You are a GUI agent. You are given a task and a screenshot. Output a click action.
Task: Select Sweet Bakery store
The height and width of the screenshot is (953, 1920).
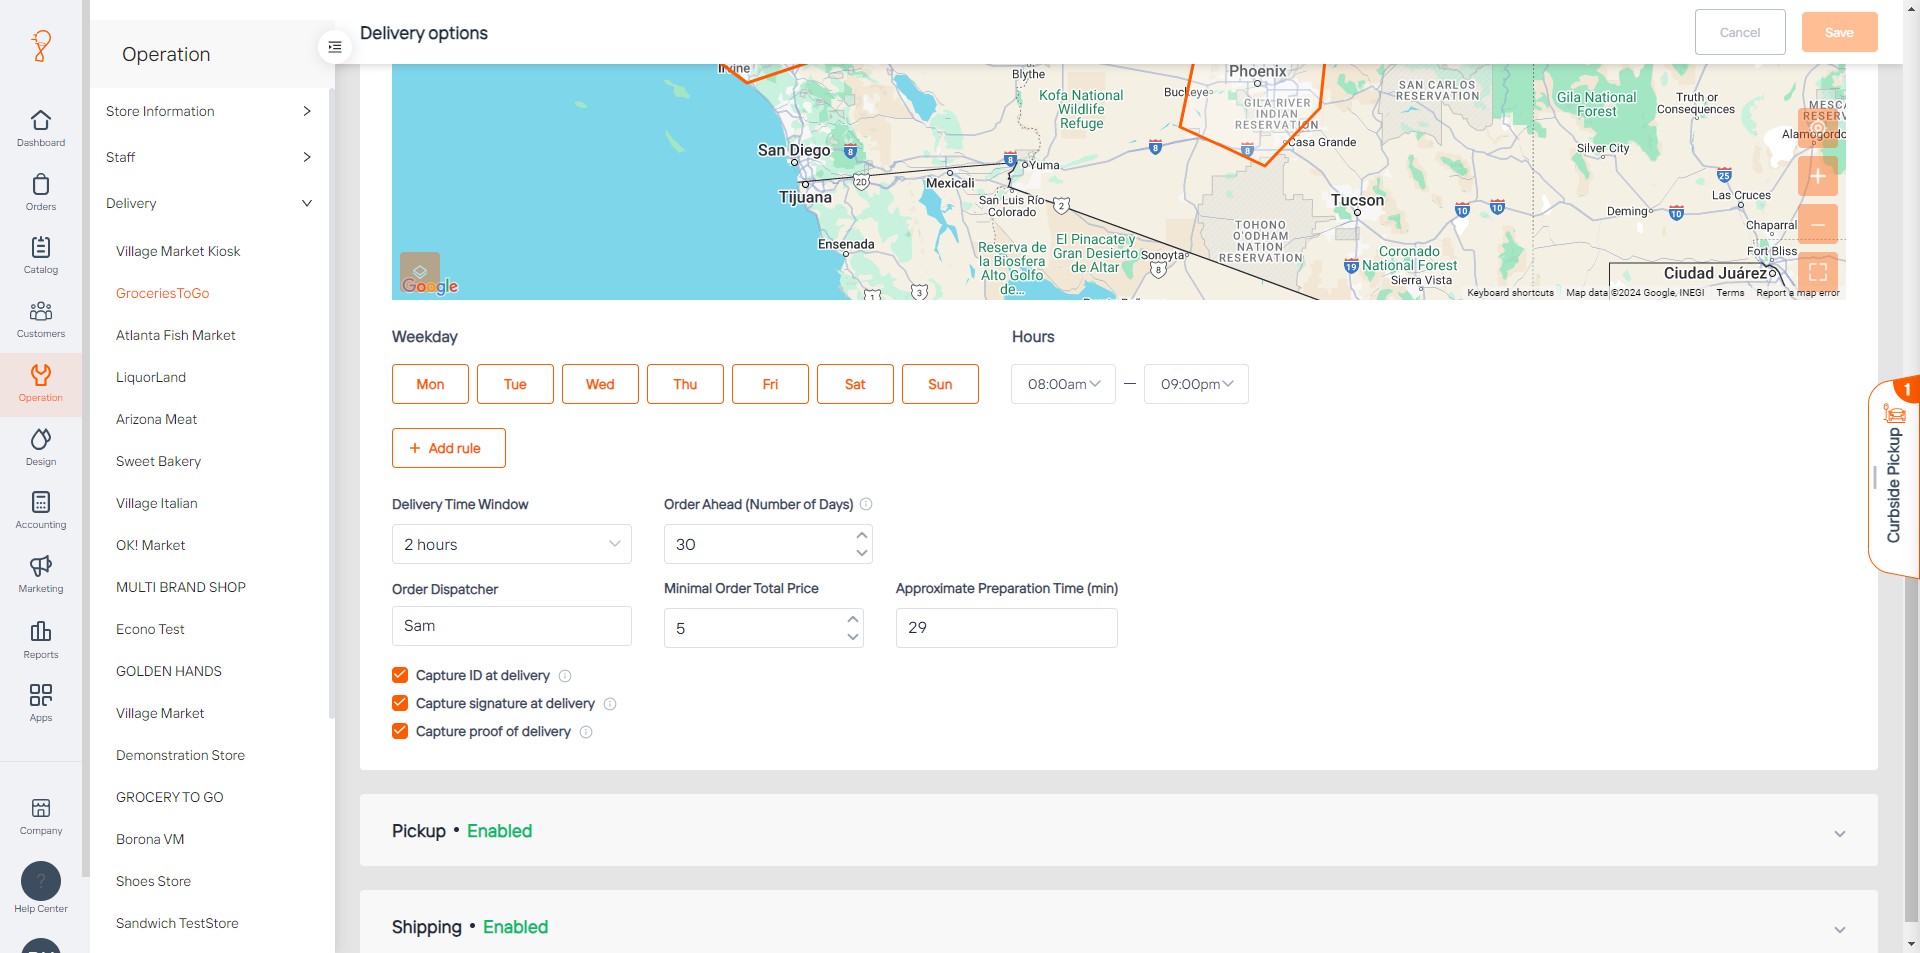tap(159, 461)
